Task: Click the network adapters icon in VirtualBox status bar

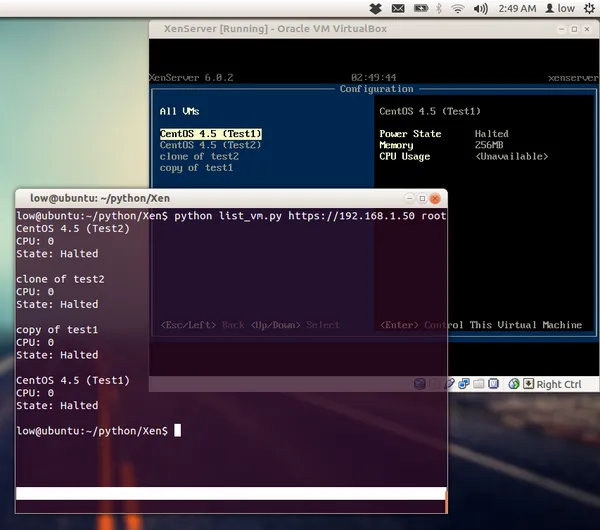Action: [464, 383]
